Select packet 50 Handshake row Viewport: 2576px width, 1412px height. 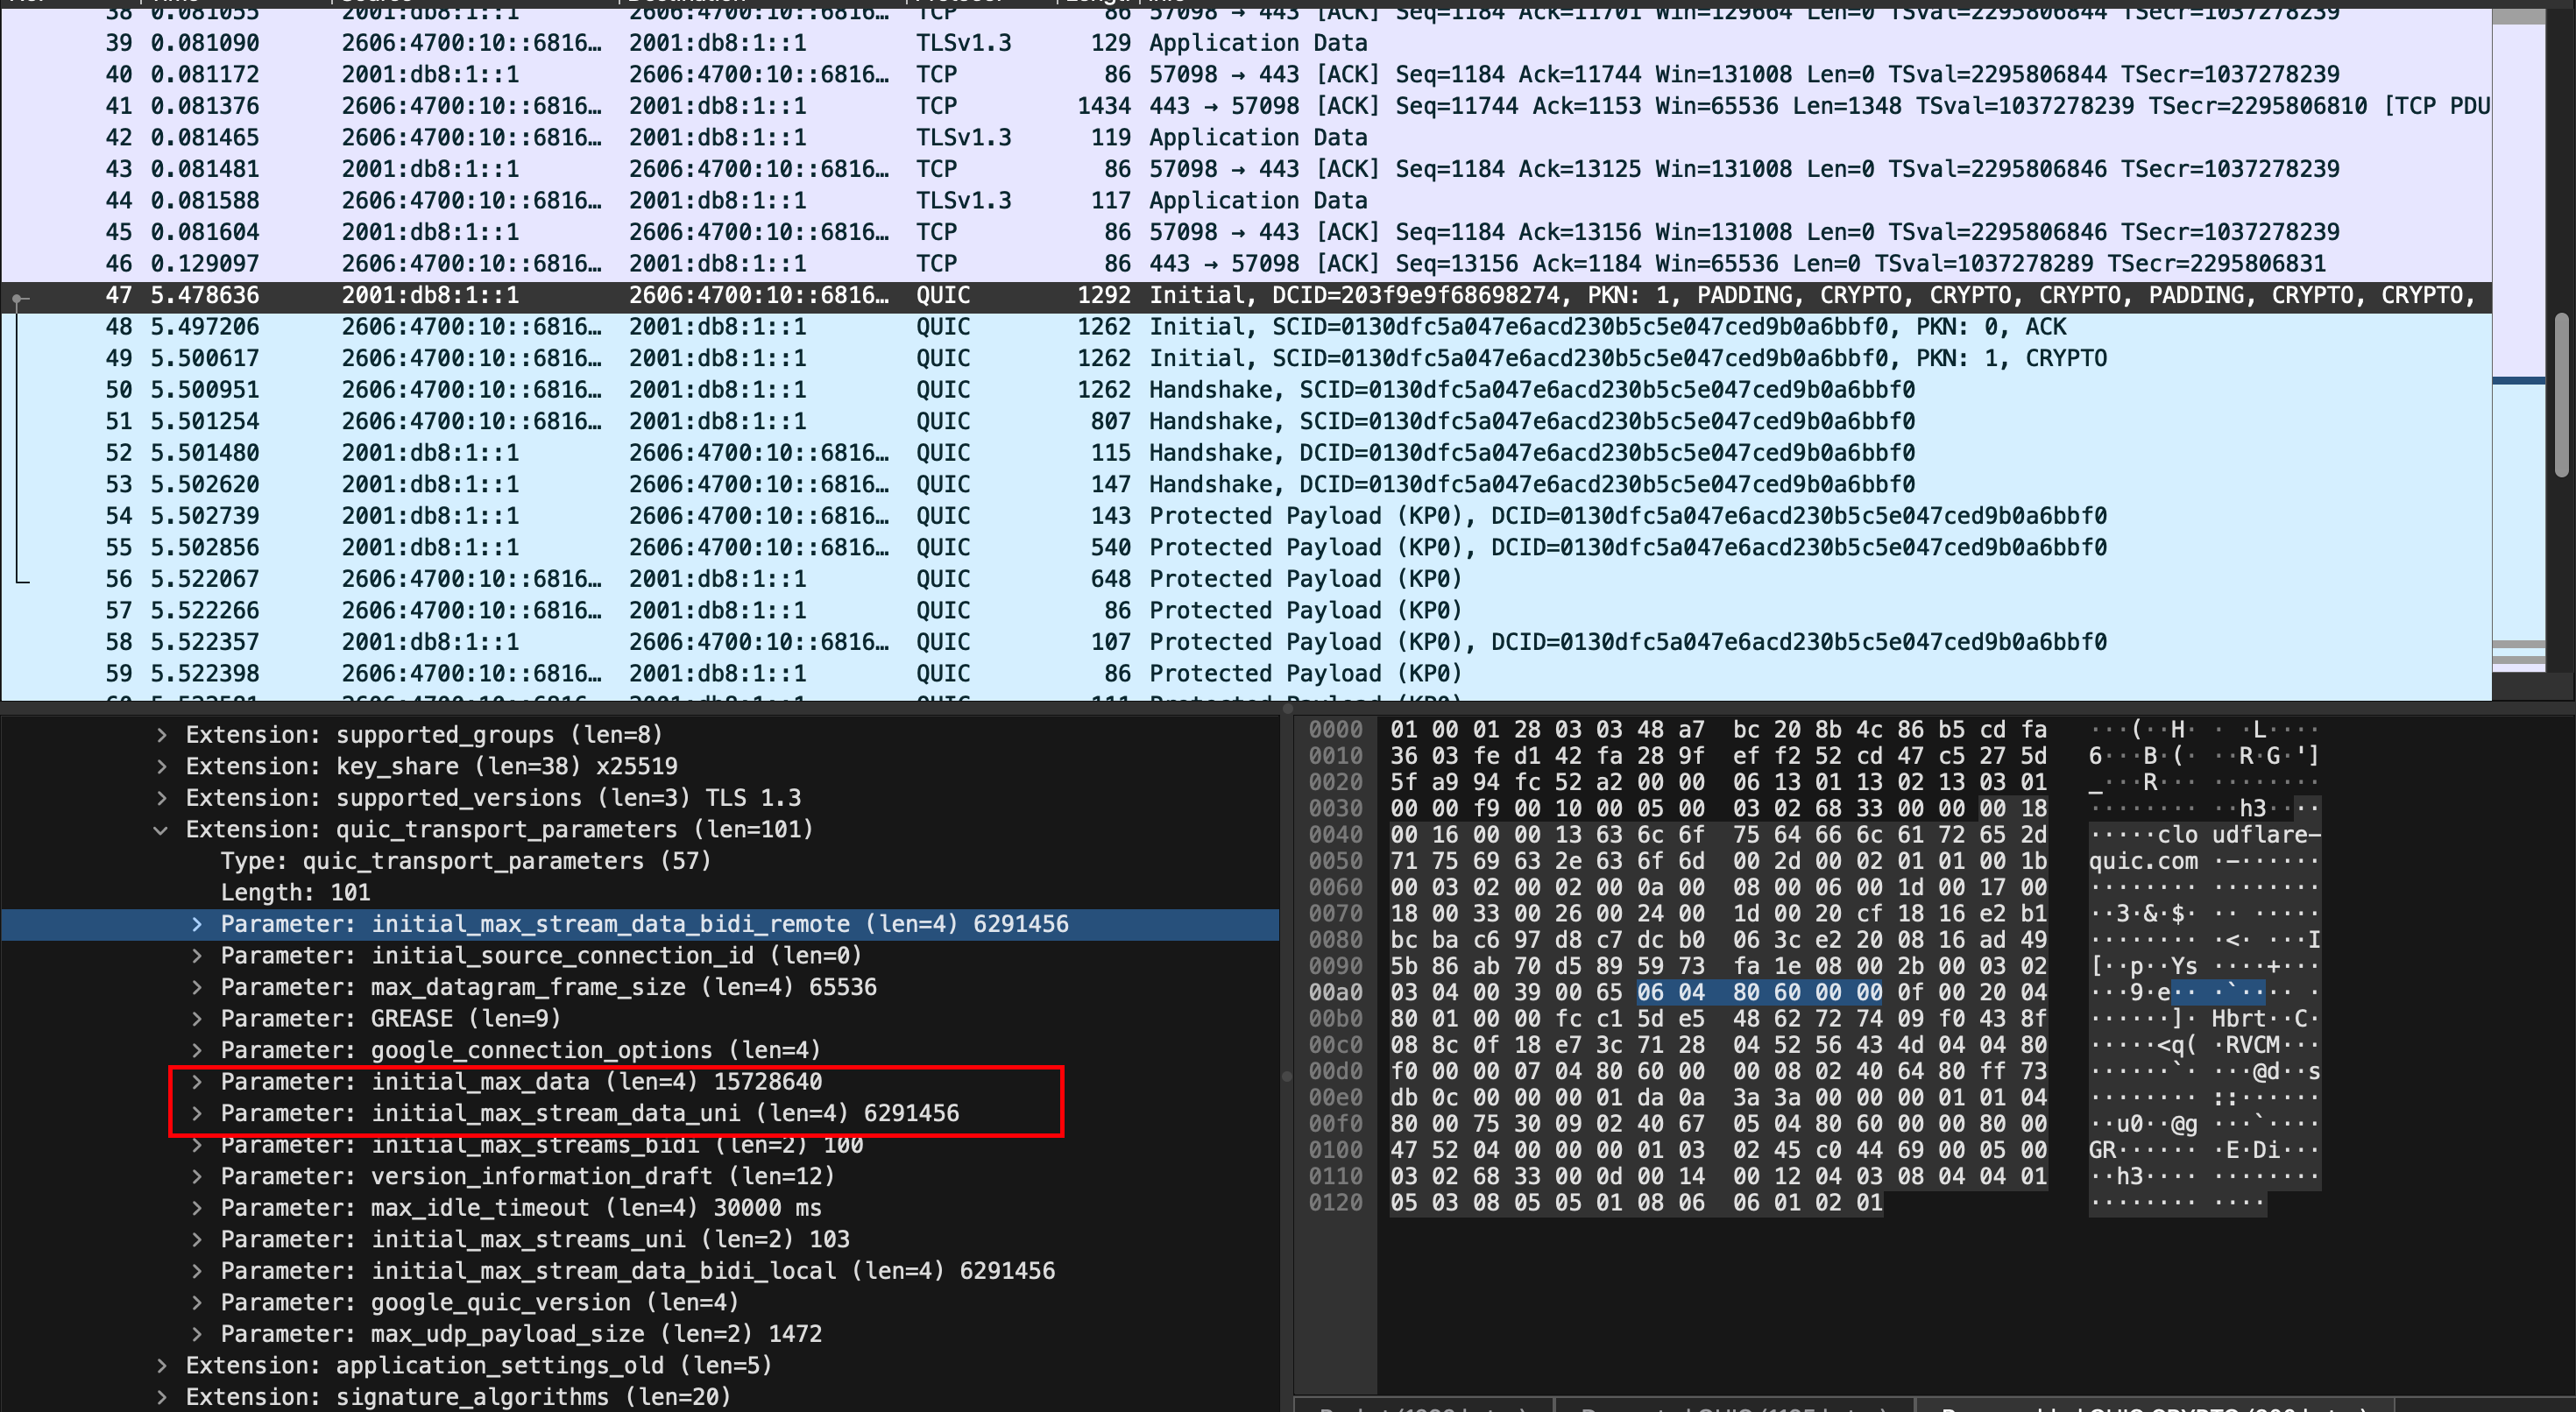(1246, 390)
